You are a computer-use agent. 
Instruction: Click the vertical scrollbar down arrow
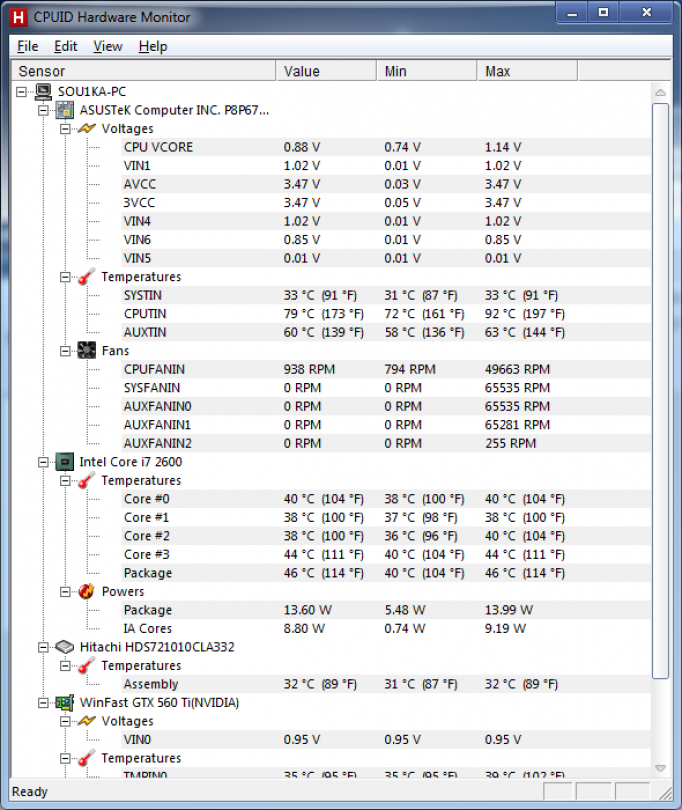pos(660,767)
